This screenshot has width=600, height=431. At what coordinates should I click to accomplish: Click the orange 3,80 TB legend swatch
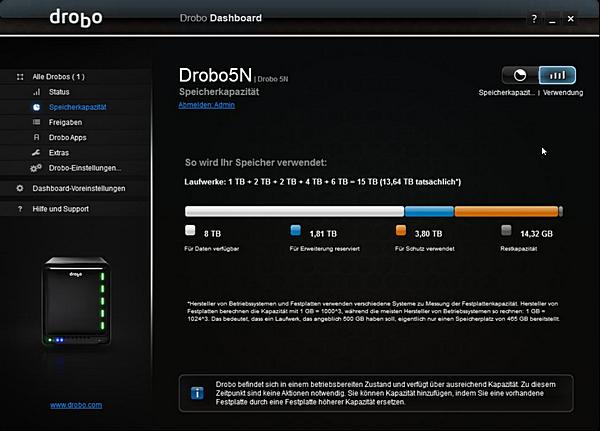coord(401,230)
